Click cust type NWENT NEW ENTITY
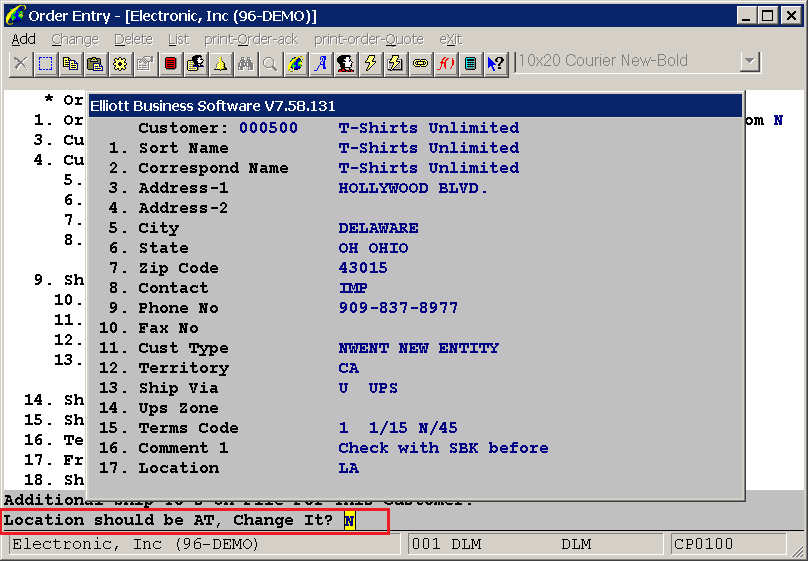The width and height of the screenshot is (808, 561). (x=418, y=348)
